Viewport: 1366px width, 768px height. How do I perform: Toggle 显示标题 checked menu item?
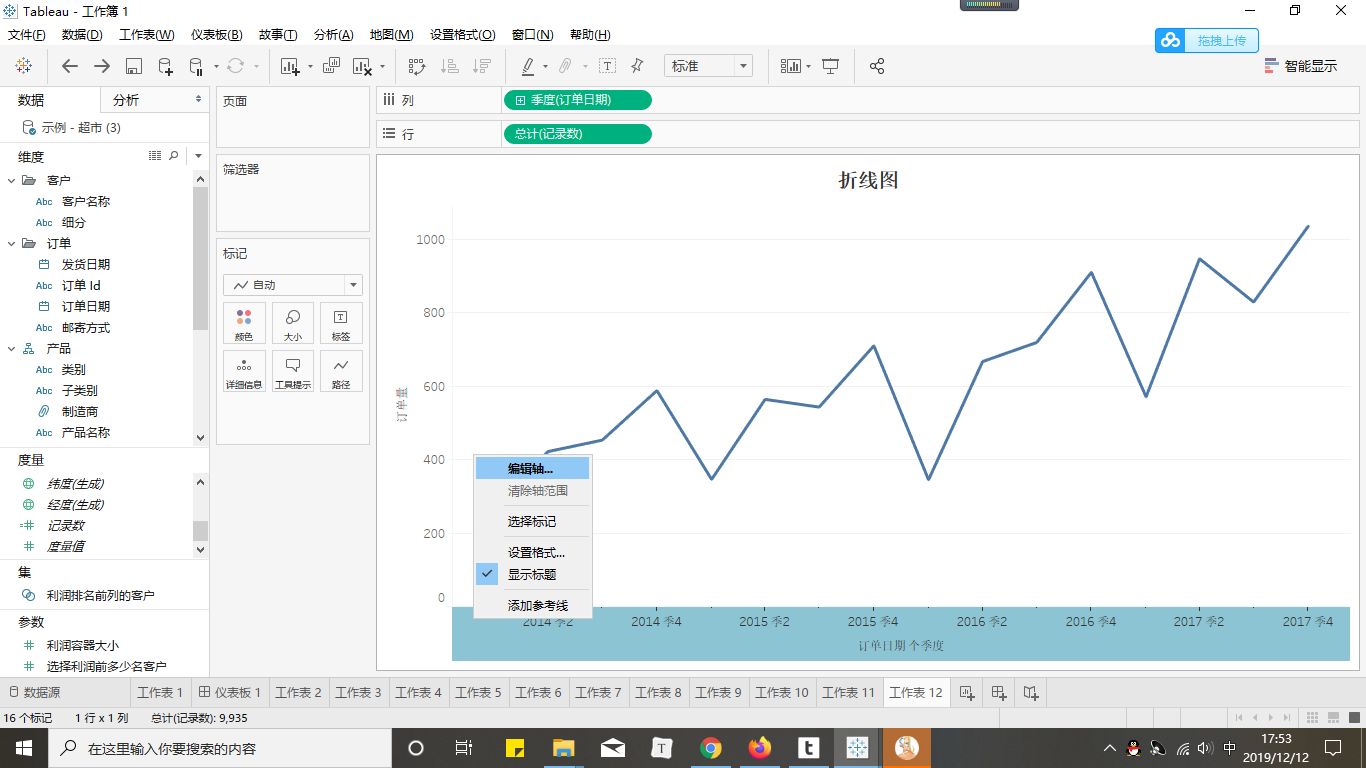532,574
